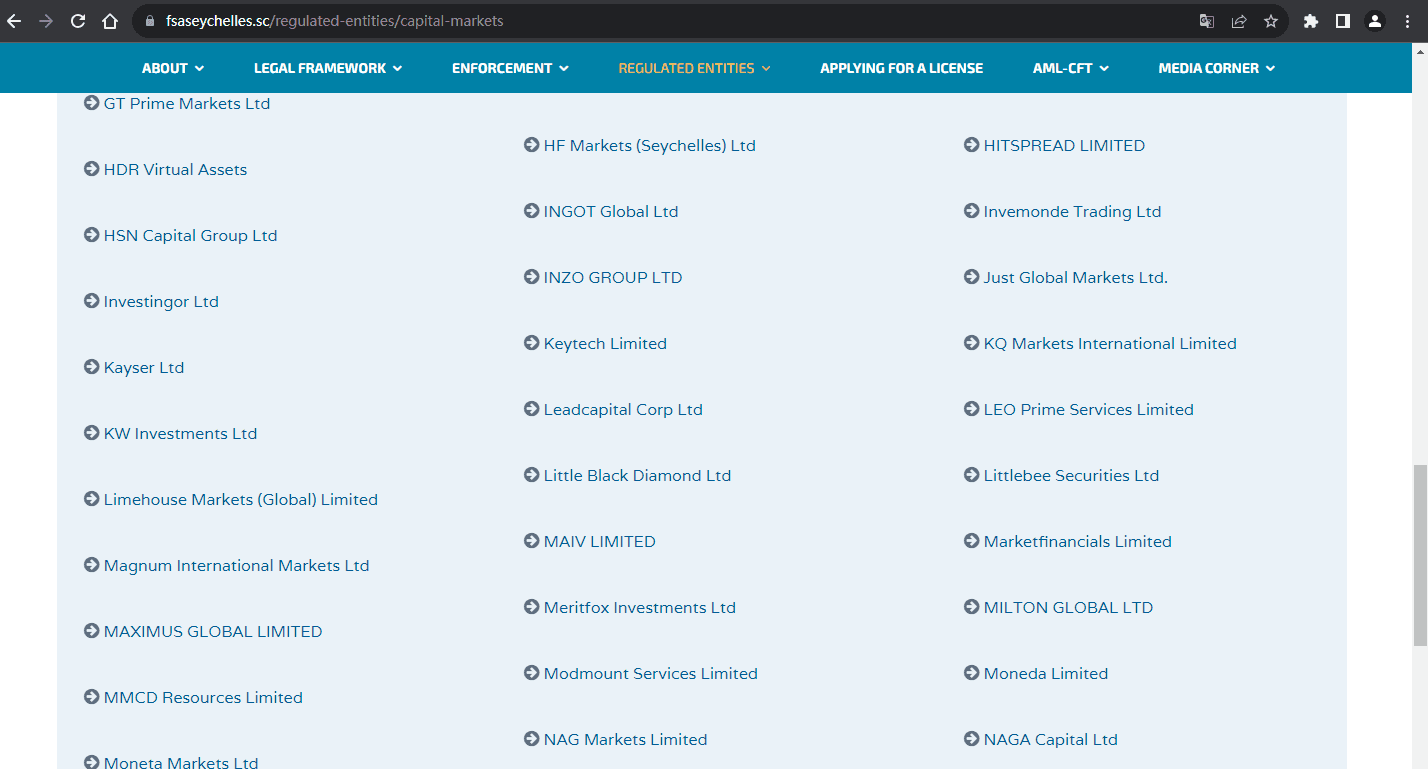Viewport: 1428px width, 769px height.
Task: Open Chrome three-dot menu
Action: click(x=1407, y=21)
